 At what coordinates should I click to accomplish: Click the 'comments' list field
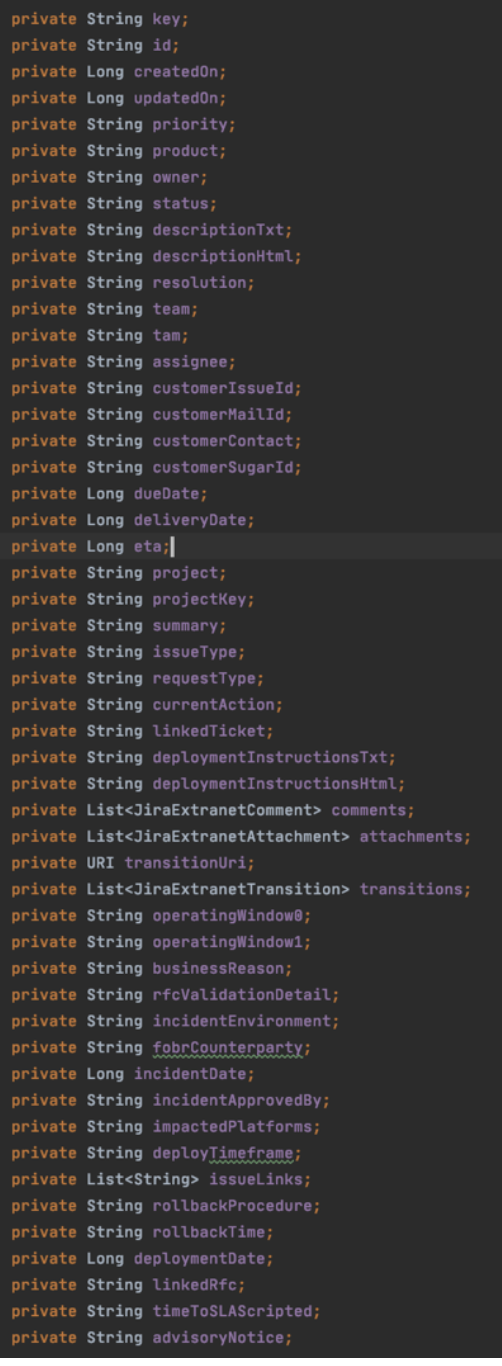(x=368, y=809)
